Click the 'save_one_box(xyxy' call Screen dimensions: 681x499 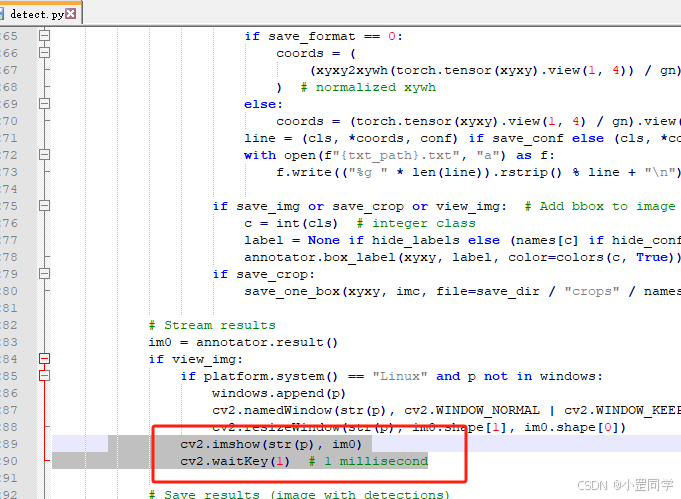pos(312,291)
